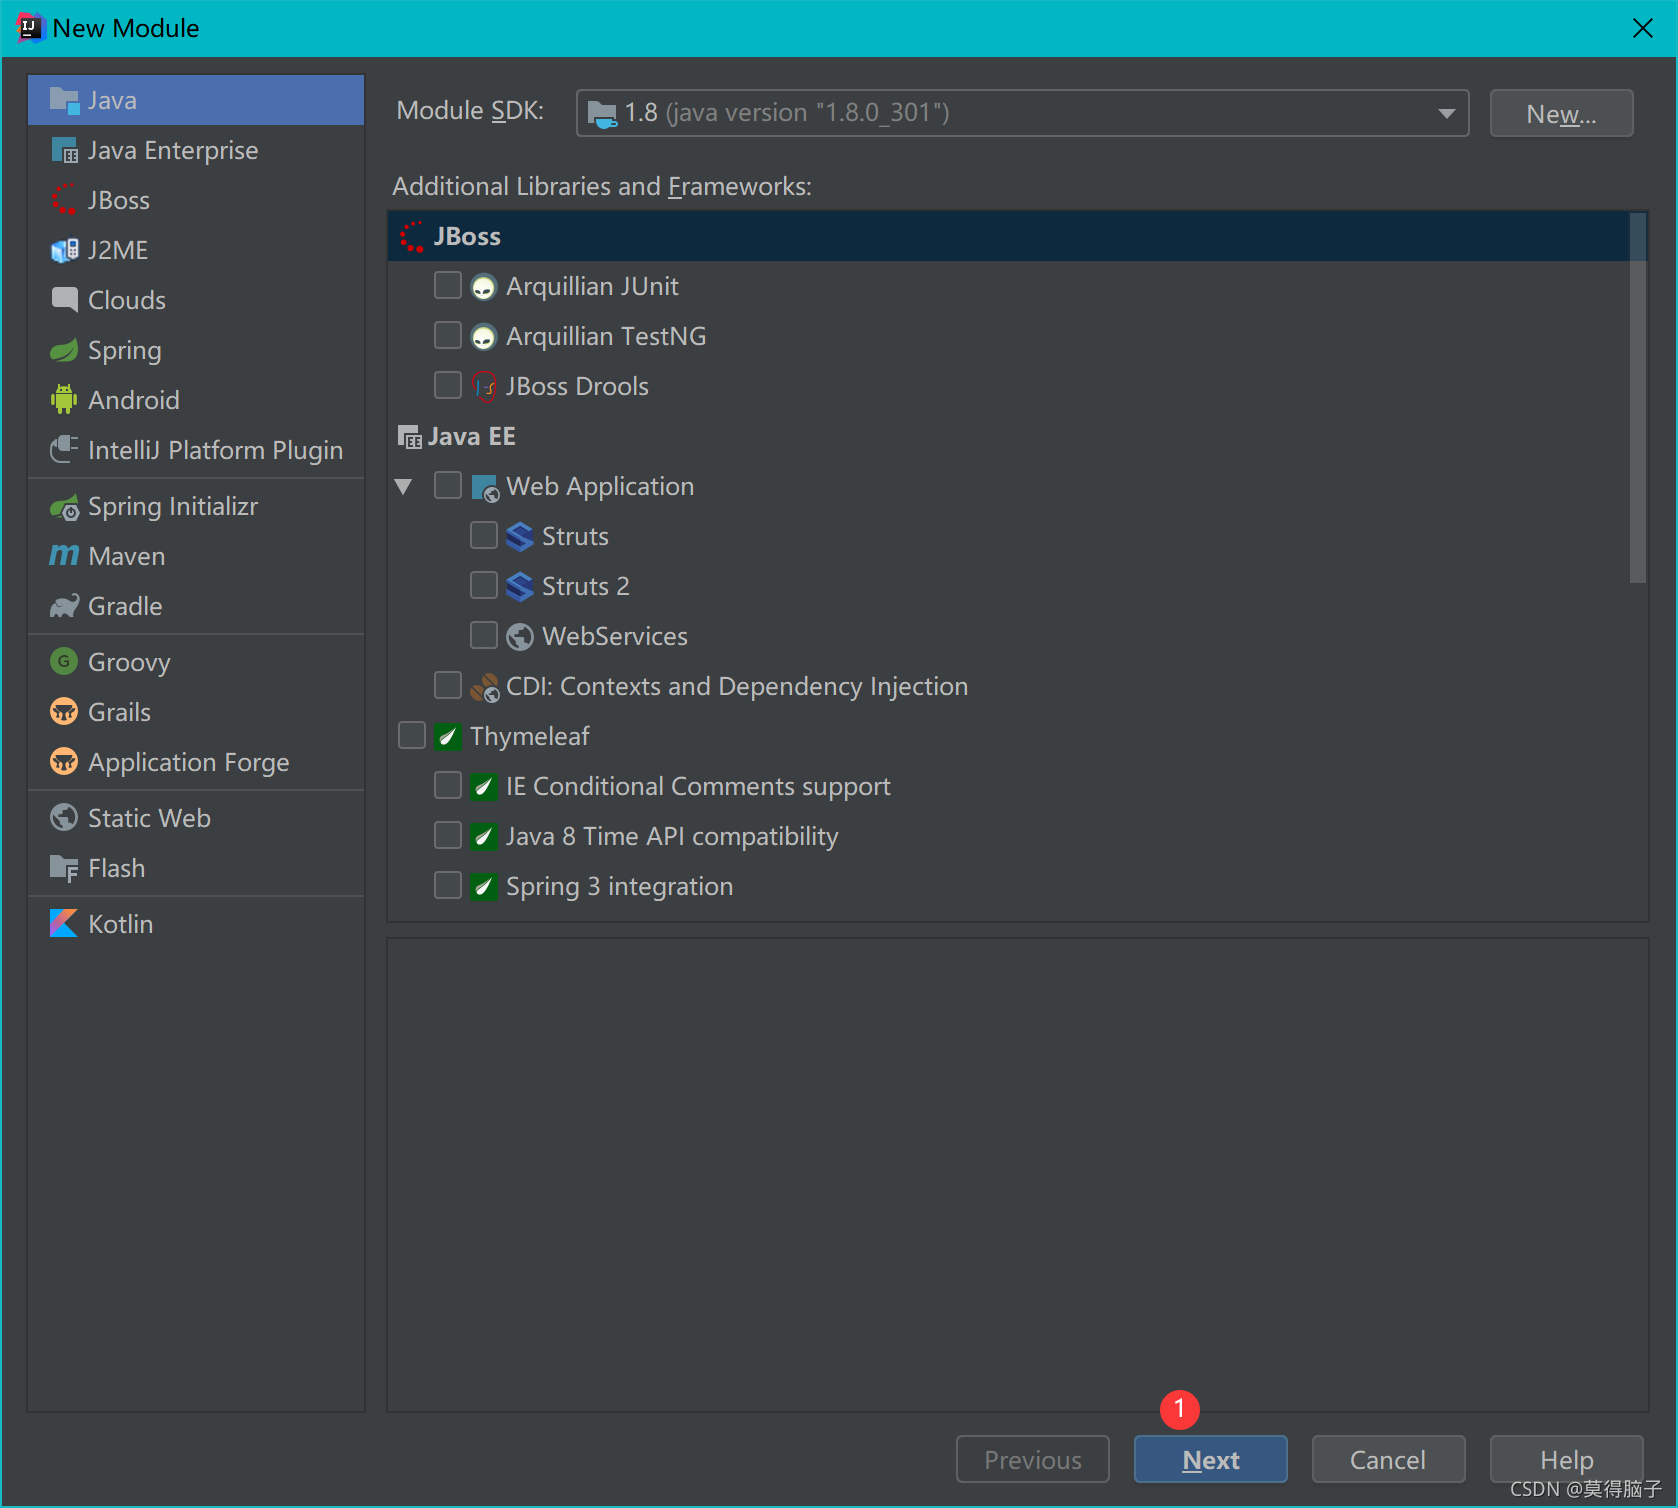The image size is (1678, 1508).
Task: Pick the JBoss red dotted icon in sidebar
Action: (x=64, y=200)
